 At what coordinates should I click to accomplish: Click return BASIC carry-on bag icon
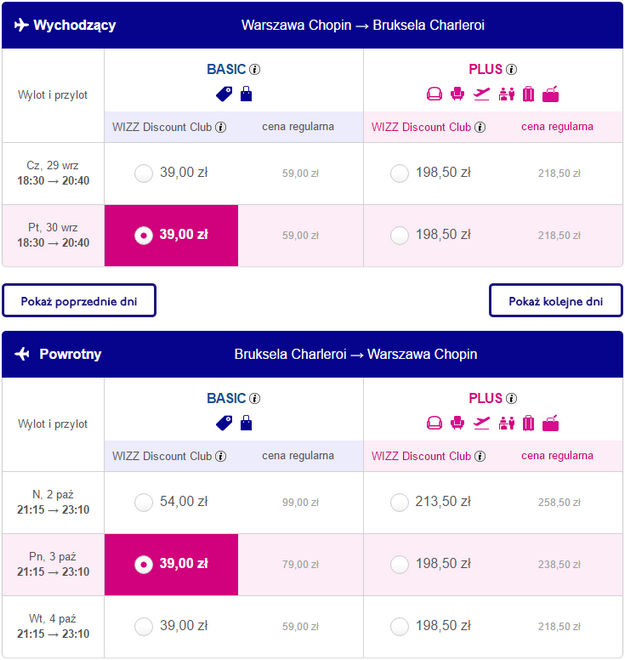[246, 423]
